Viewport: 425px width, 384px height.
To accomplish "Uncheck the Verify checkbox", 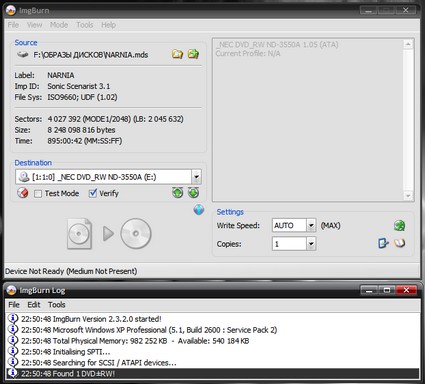I will click(93, 193).
